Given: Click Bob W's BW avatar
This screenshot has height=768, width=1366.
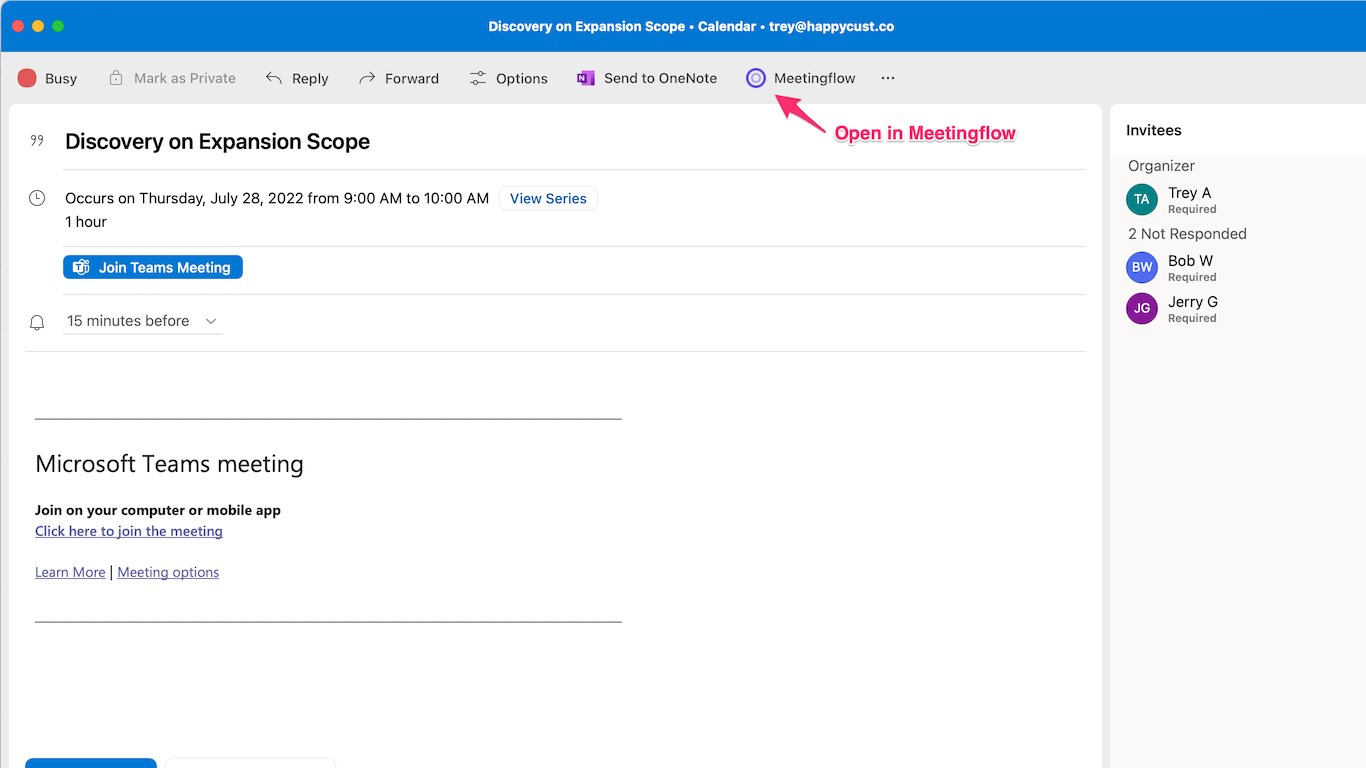Looking at the screenshot, I should point(1142,267).
